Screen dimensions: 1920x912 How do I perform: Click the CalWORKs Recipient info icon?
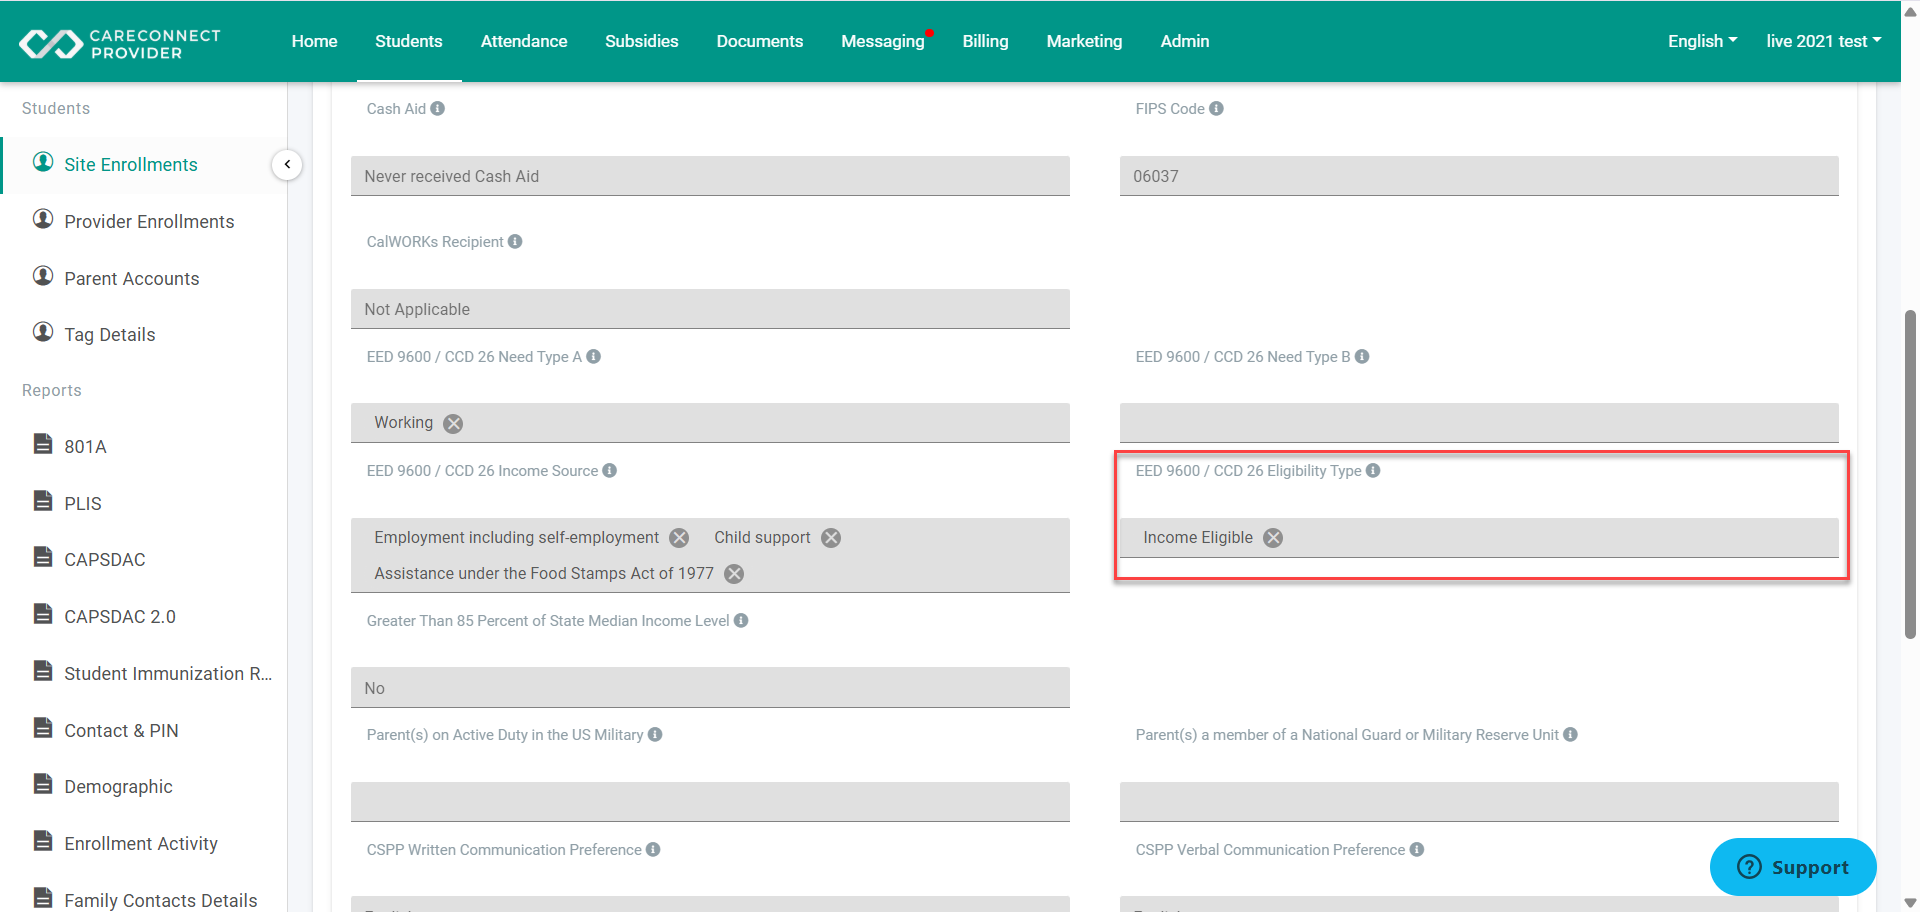515,241
